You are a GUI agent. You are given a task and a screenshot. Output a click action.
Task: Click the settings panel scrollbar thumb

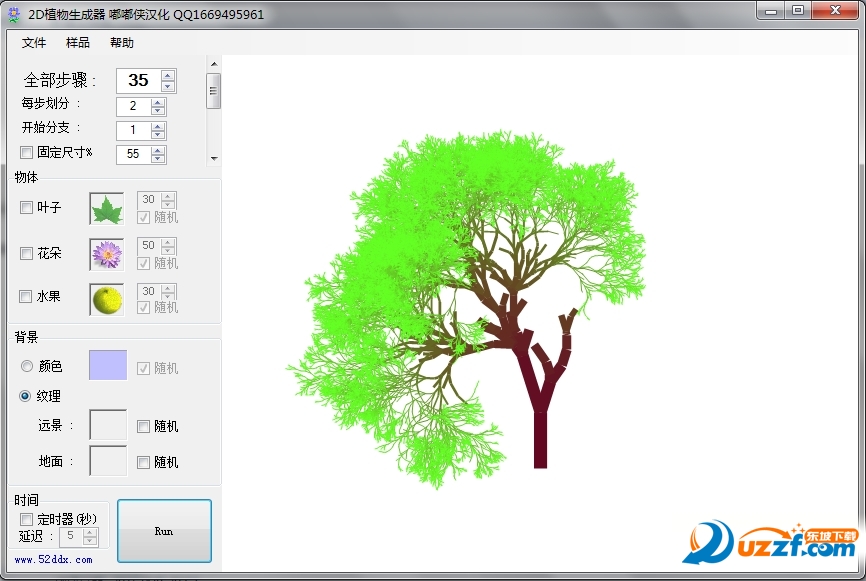click(214, 91)
